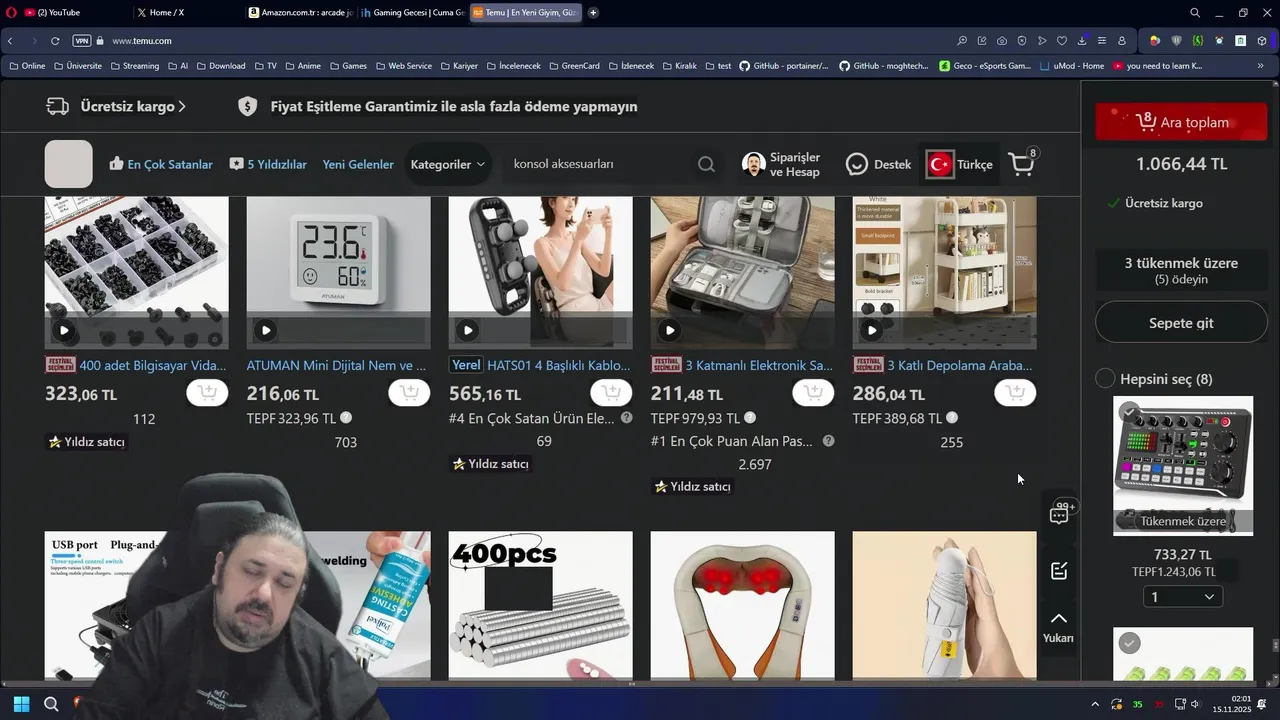
Task: Open the neck massager product image
Action: point(742,606)
